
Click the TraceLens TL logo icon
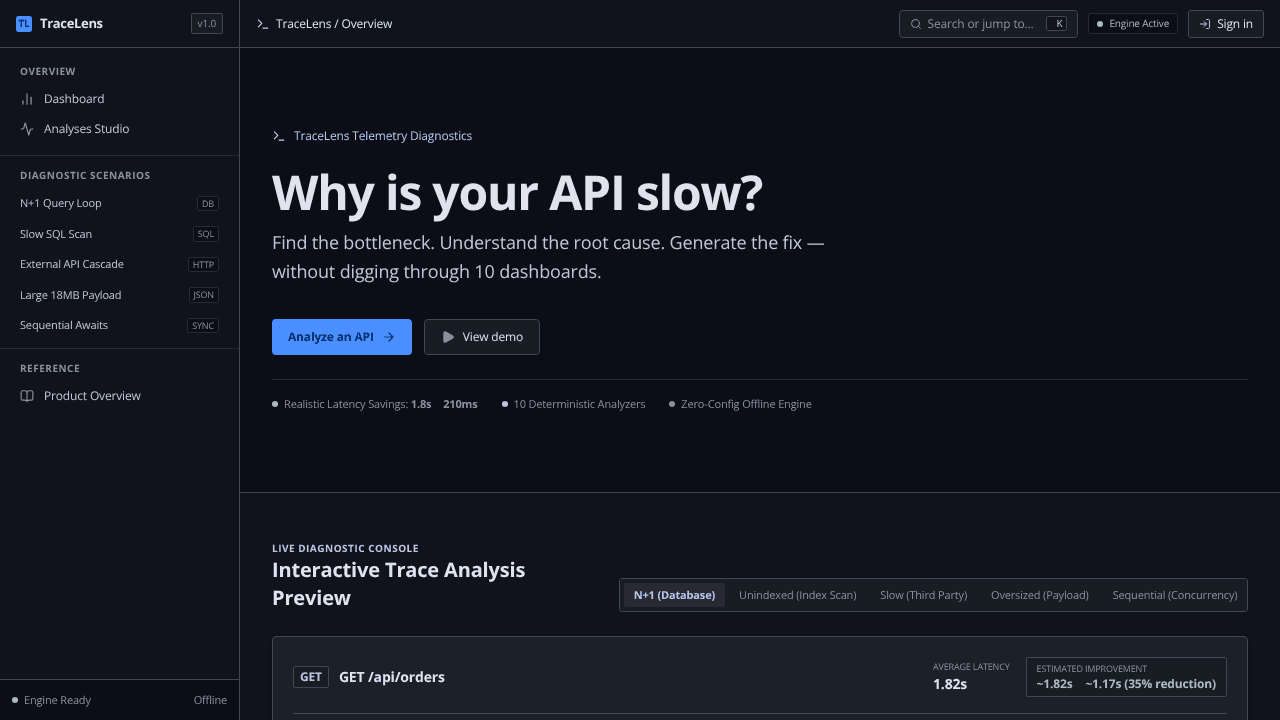[x=24, y=24]
